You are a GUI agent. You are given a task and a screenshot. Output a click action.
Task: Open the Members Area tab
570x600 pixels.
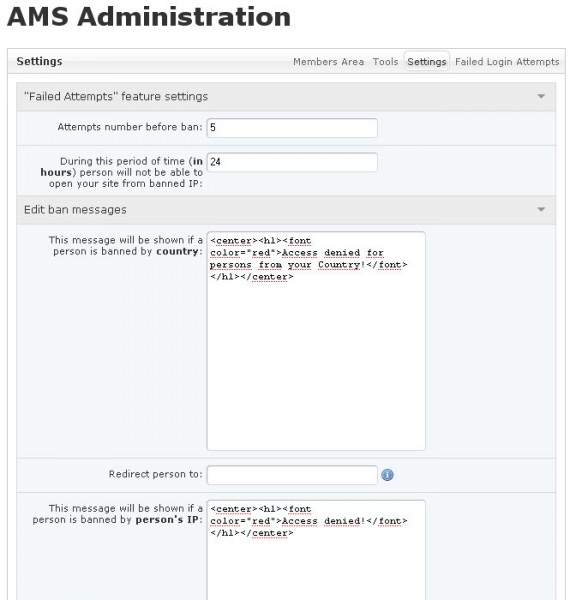(x=328, y=62)
